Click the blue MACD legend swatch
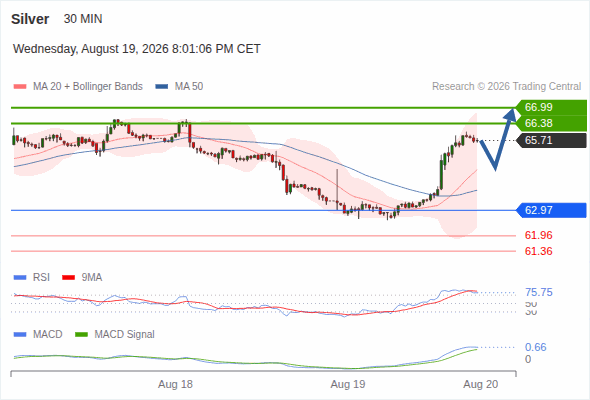Screen dimensions: 590x400 (20, 335)
